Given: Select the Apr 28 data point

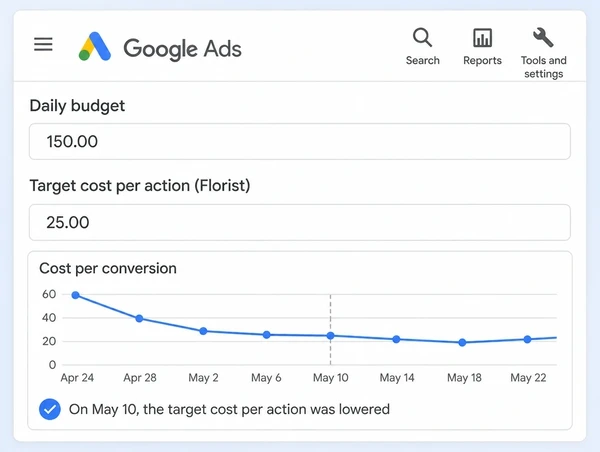Looking at the screenshot, I should (x=139, y=318).
